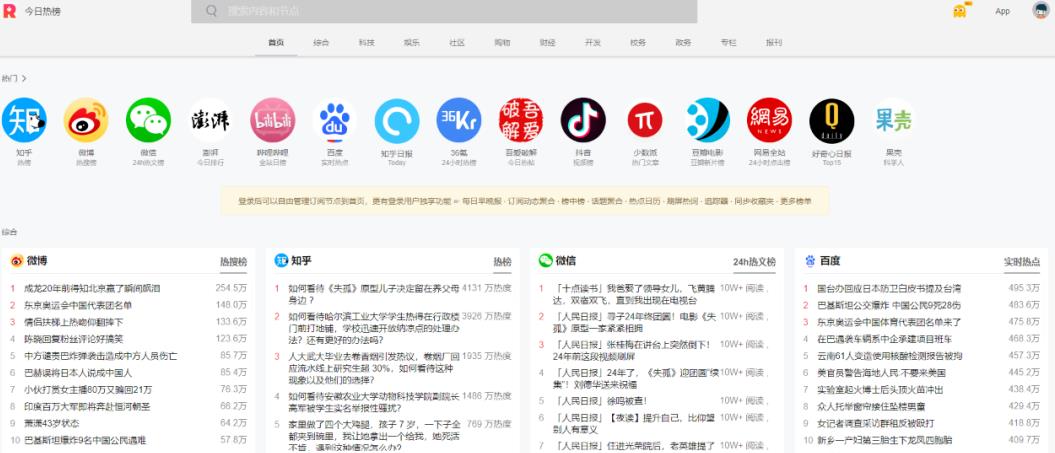1055x453 pixels.
Task: Select 实时热点 tab in 百度 card
Action: click(x=1022, y=262)
